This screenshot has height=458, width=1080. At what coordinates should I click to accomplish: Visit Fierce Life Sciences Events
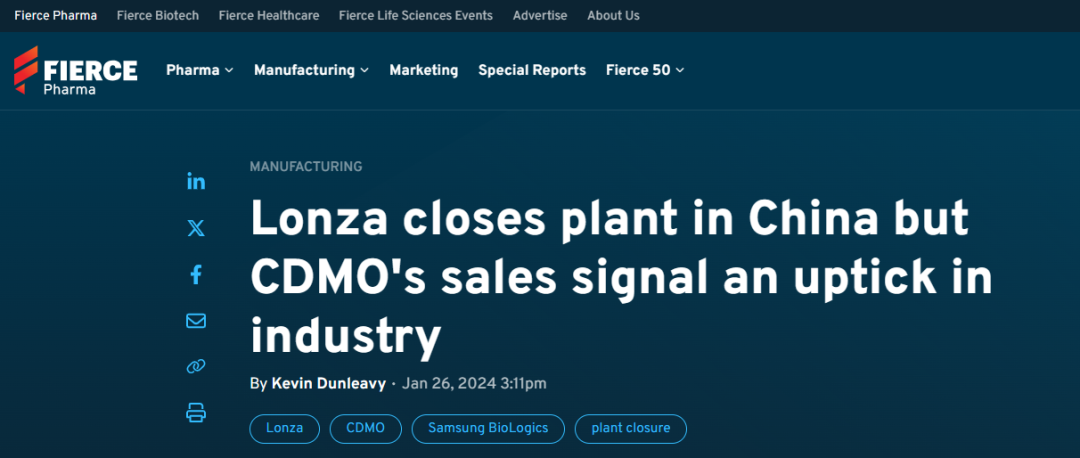point(416,15)
